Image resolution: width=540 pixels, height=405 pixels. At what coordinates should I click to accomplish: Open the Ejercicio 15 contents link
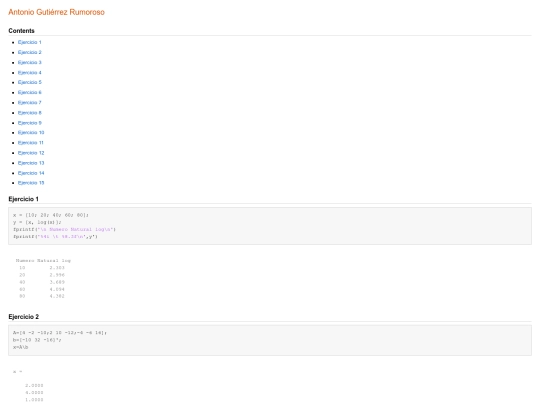[31, 183]
